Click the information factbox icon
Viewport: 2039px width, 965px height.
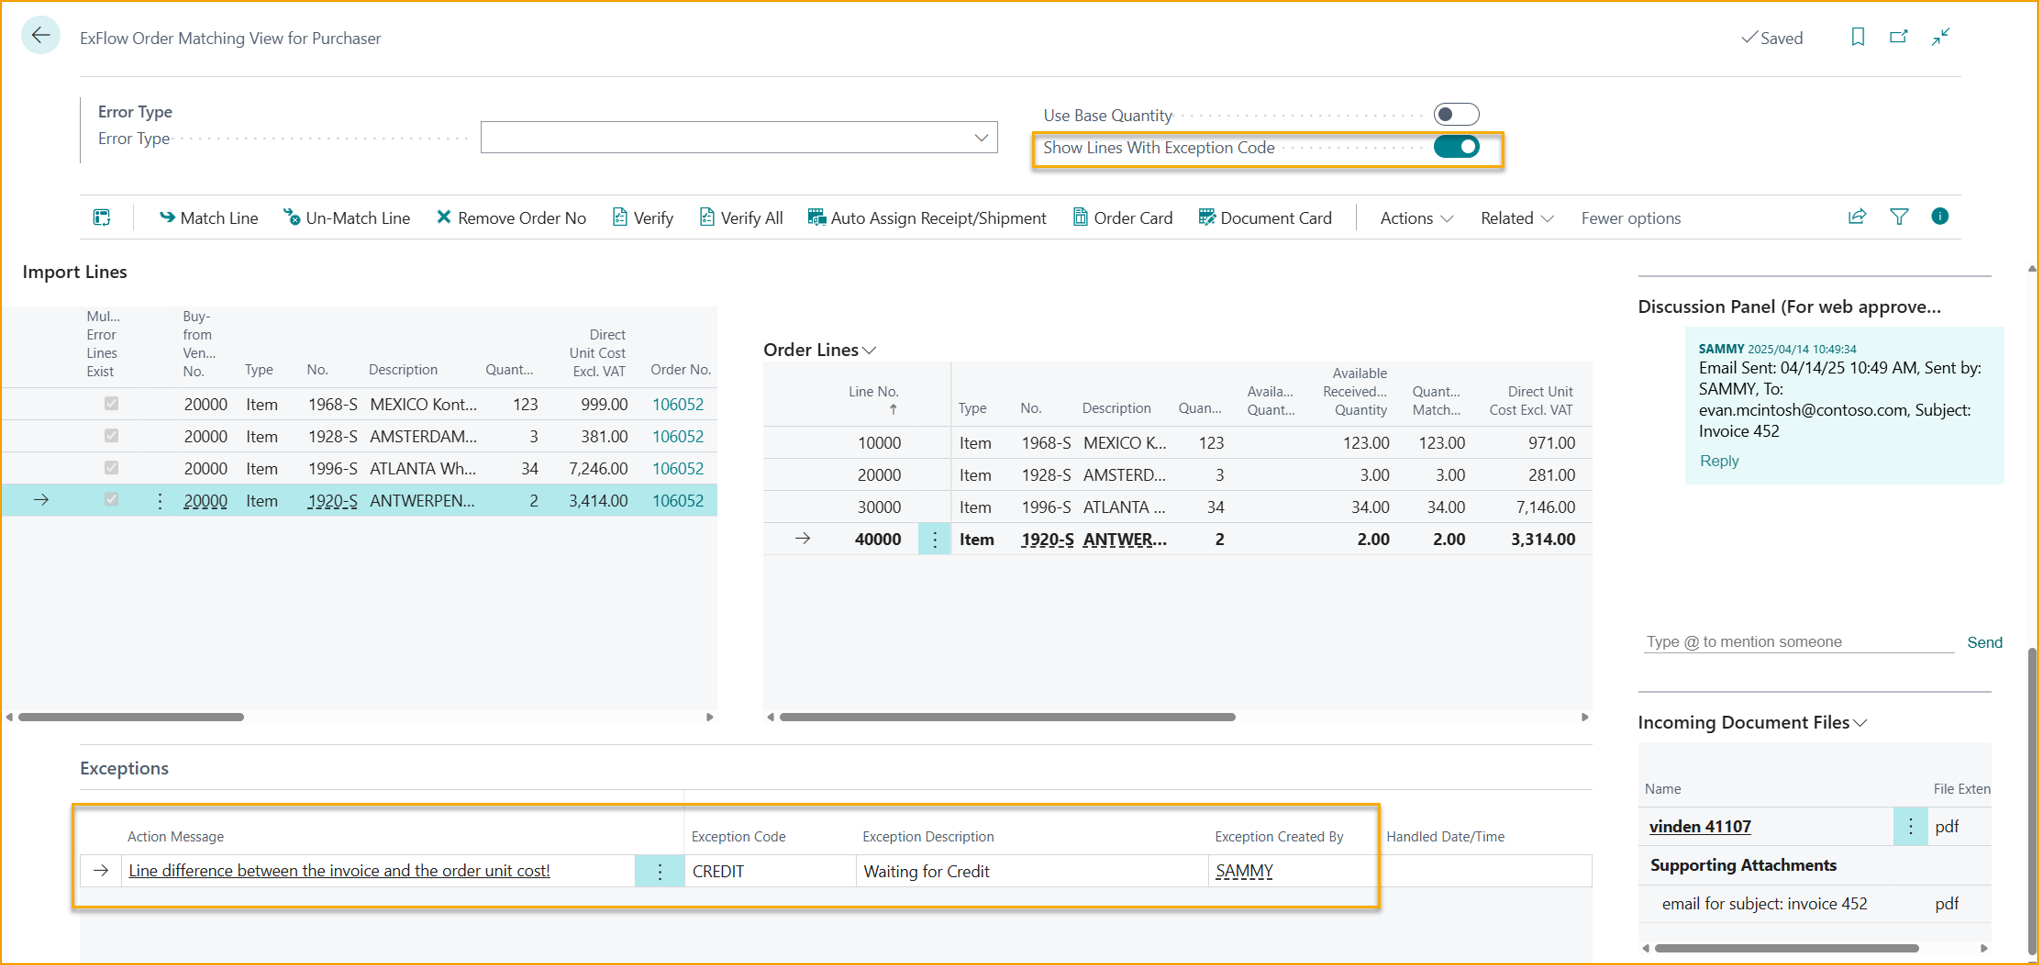tap(1939, 217)
